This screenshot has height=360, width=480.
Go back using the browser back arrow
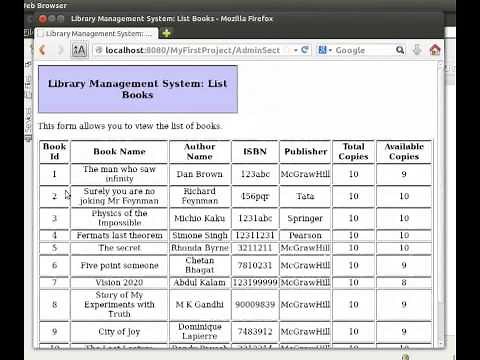pyautogui.click(x=43, y=50)
